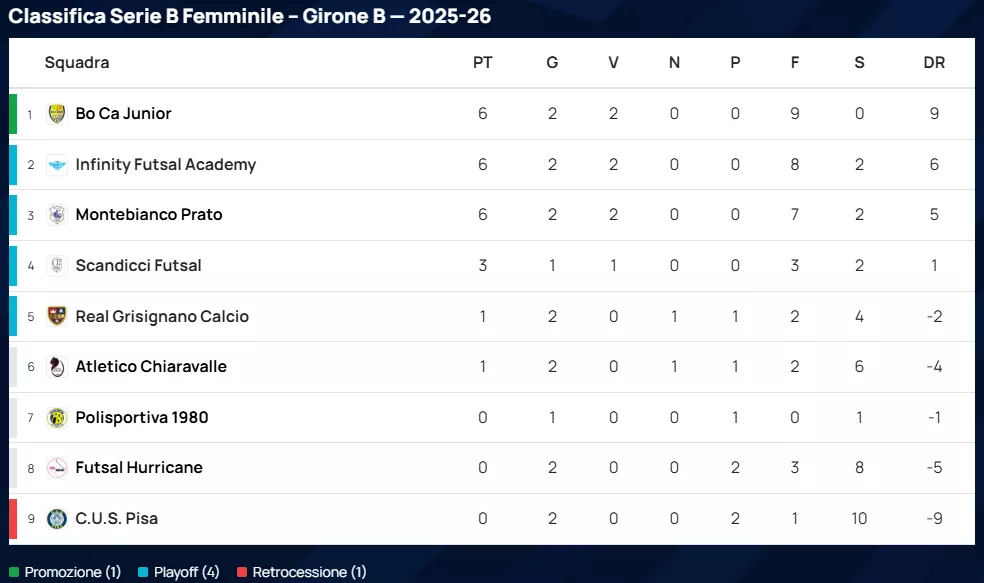The width and height of the screenshot is (984, 583).
Task: Click the Futsal Hurricane team logo
Action: [57, 468]
